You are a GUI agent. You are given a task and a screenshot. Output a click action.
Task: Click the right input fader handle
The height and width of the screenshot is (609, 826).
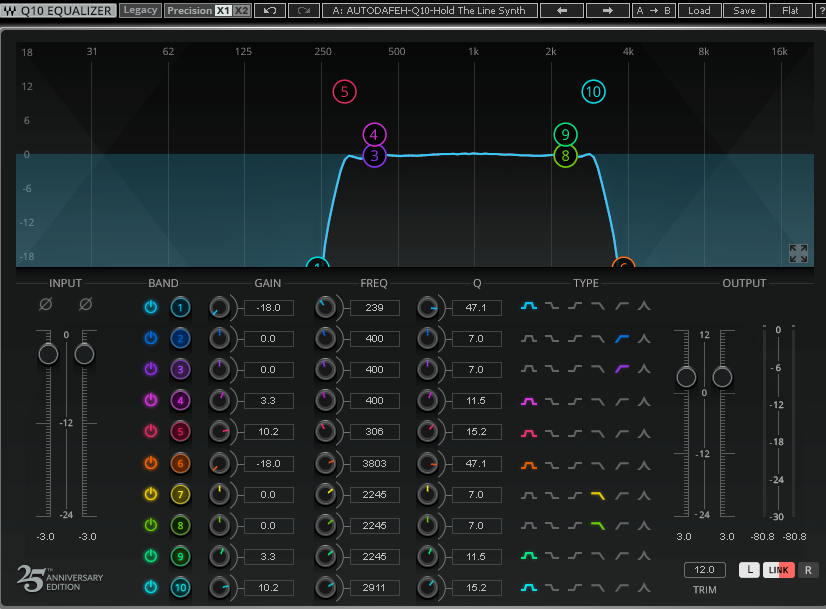[x=84, y=354]
